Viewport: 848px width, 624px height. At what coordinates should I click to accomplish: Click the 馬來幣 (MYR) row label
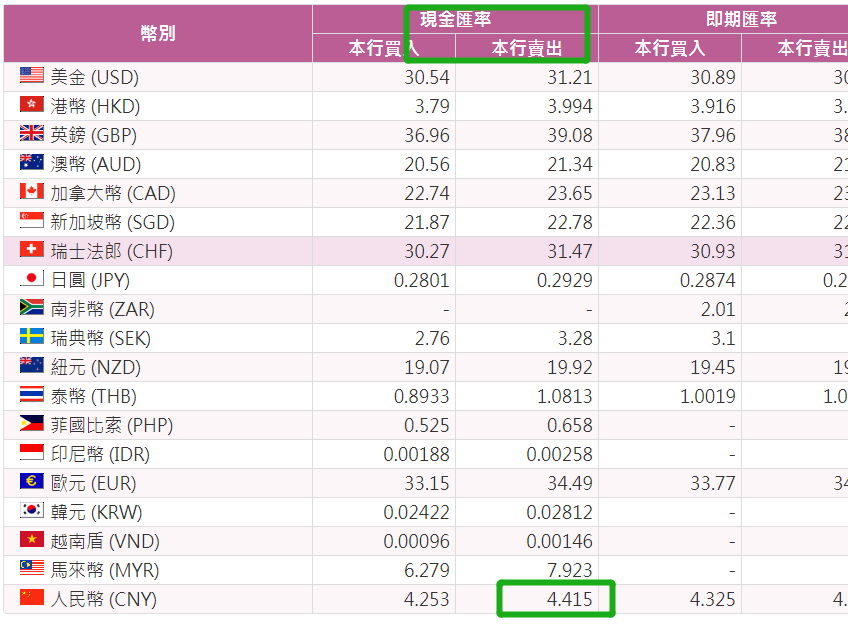pyautogui.click(x=104, y=570)
